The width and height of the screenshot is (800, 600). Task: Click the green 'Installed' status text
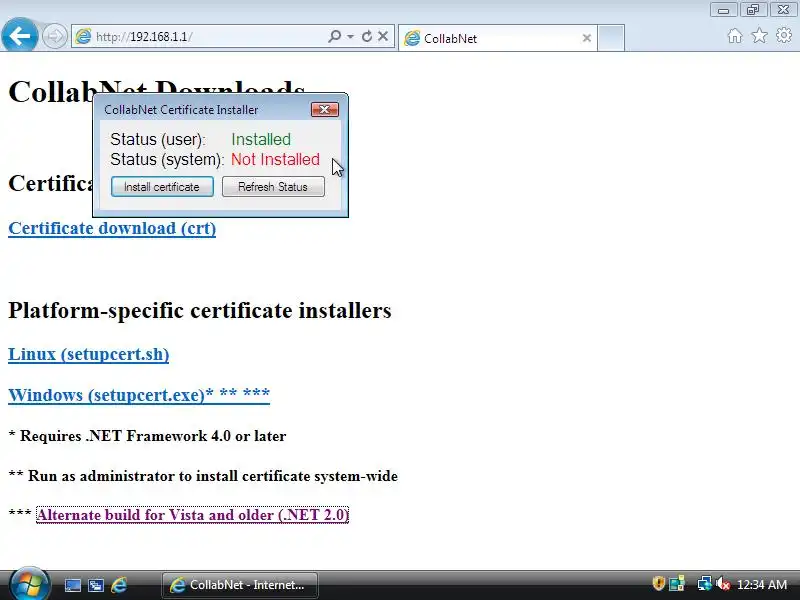261,139
